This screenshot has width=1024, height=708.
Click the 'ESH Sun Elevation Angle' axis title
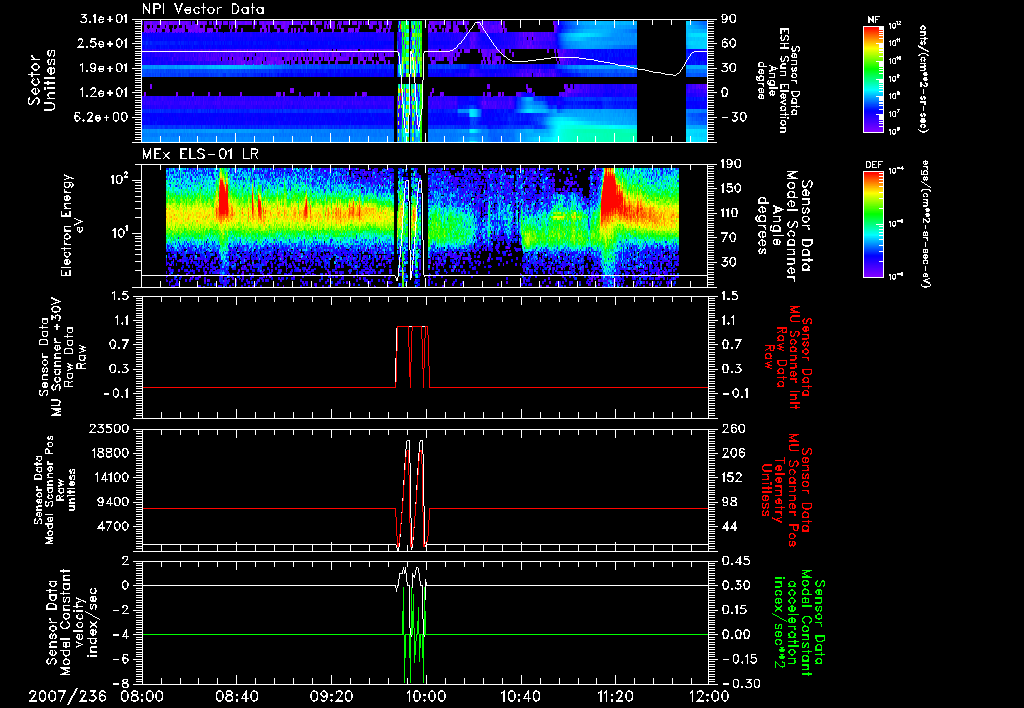point(776,80)
